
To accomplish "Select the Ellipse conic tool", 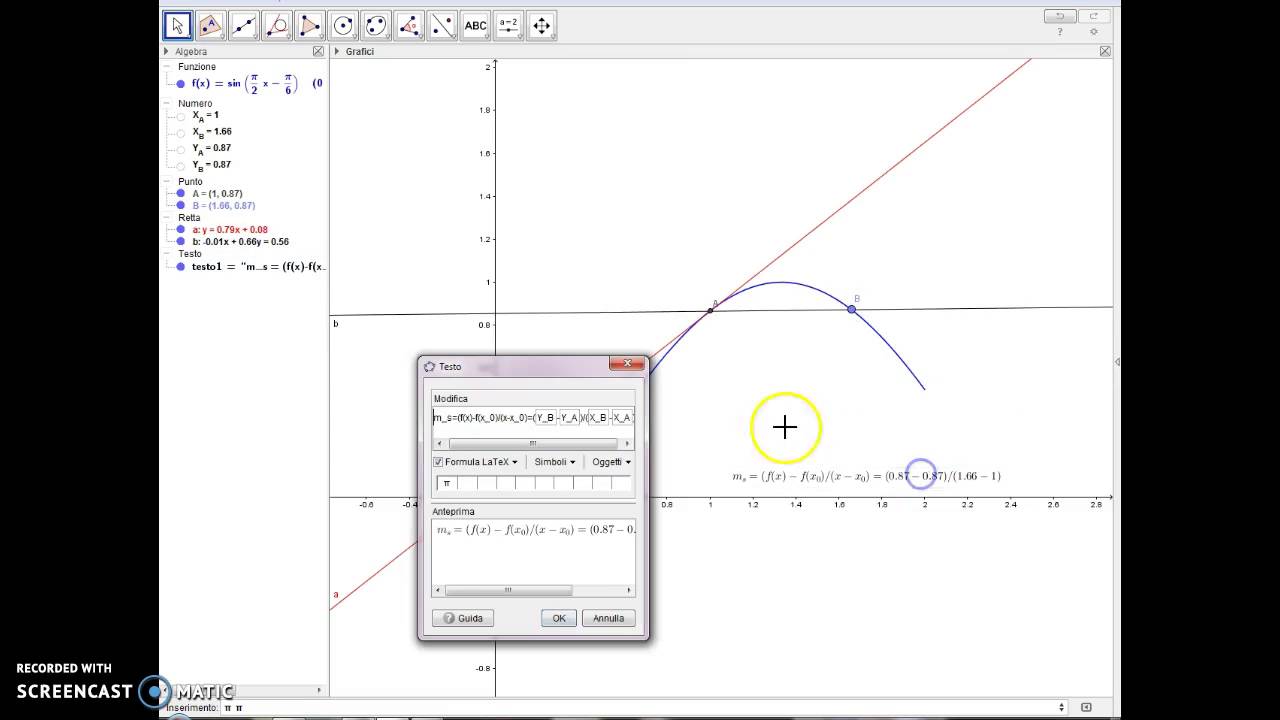I will (x=376, y=26).
